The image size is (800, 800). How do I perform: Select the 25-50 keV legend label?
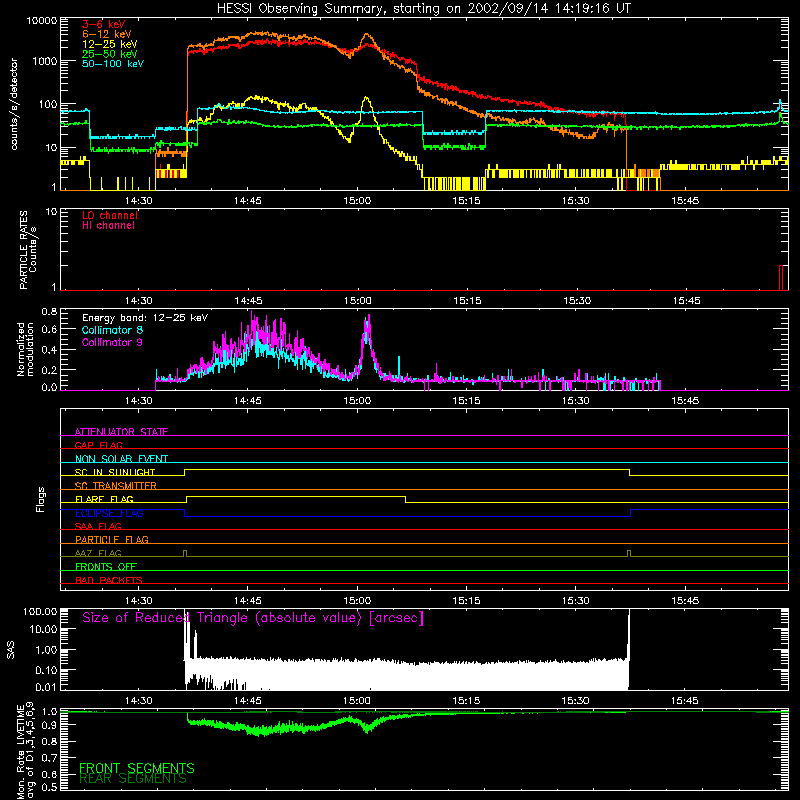(x=109, y=54)
